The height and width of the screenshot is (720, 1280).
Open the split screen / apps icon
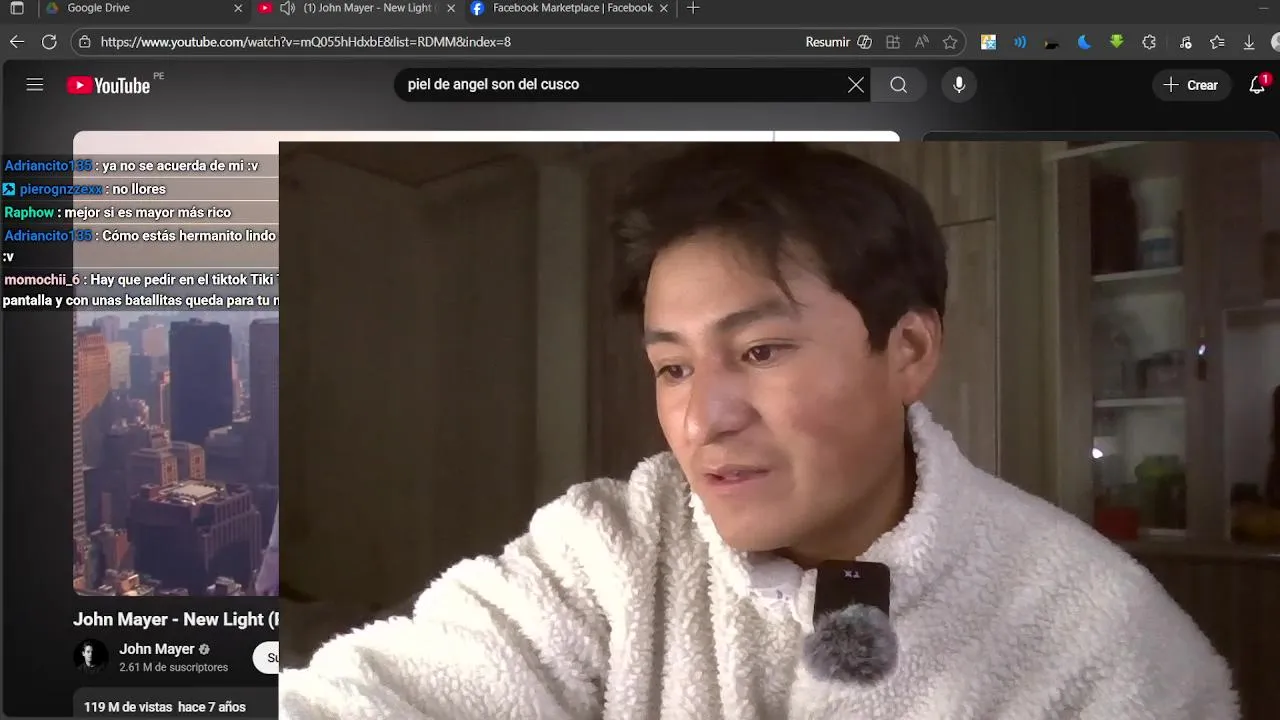click(893, 42)
